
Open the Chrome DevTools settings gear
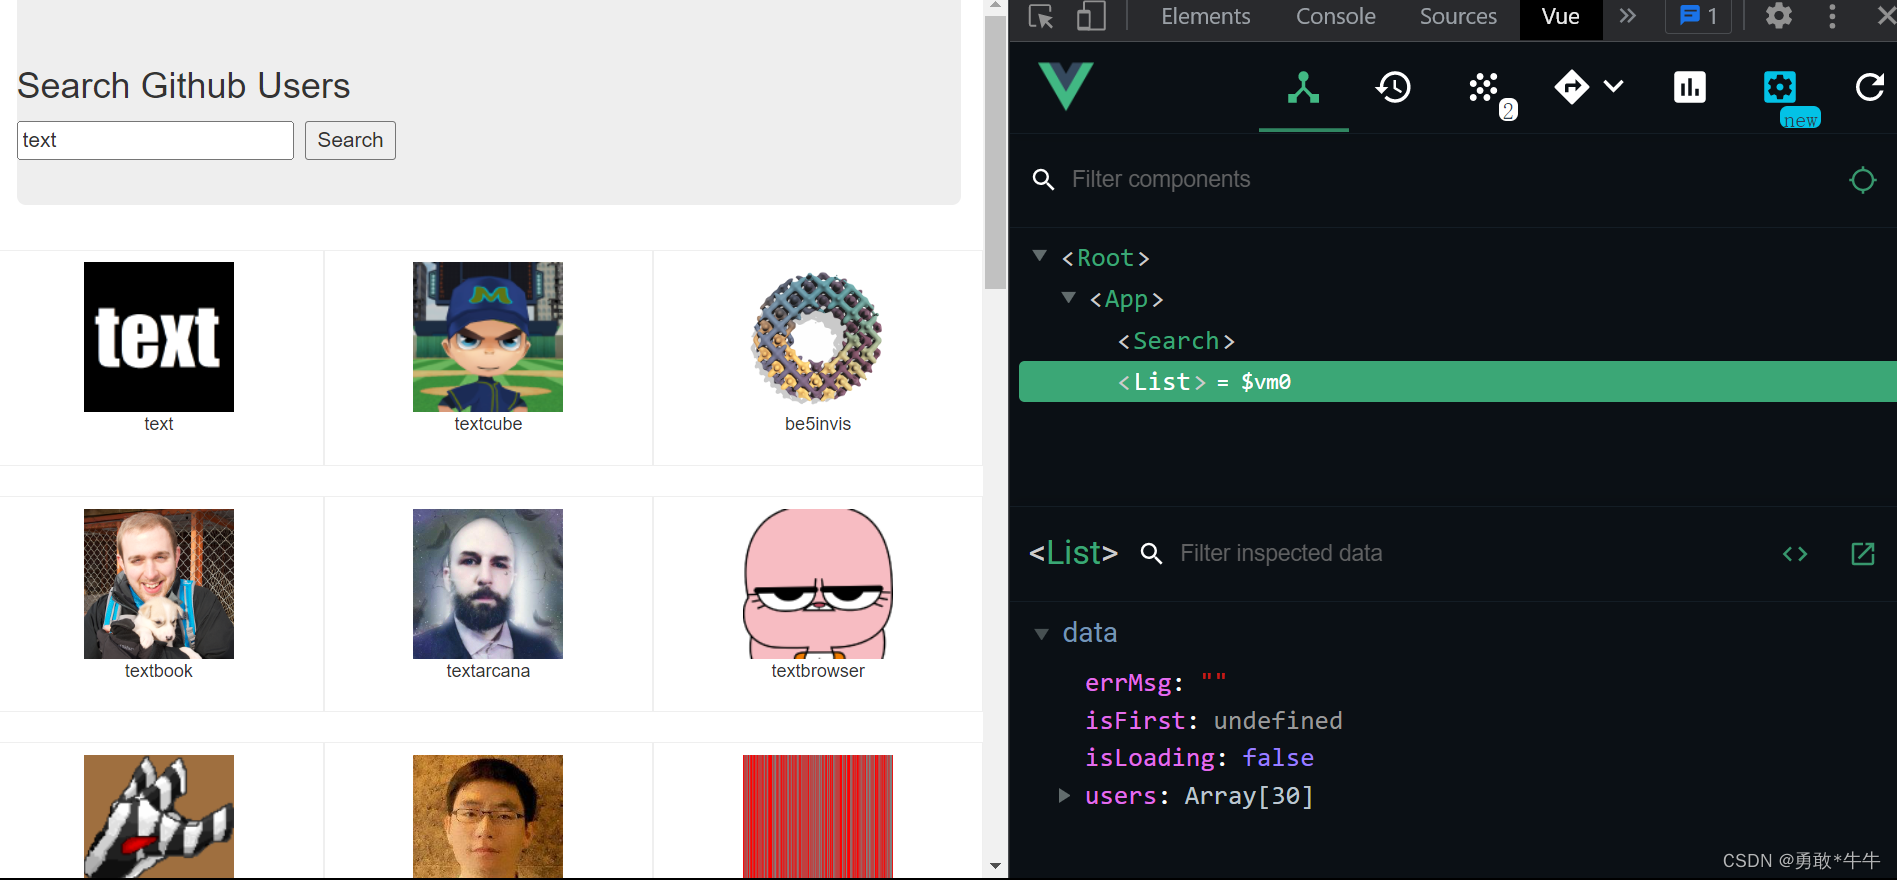tap(1779, 16)
